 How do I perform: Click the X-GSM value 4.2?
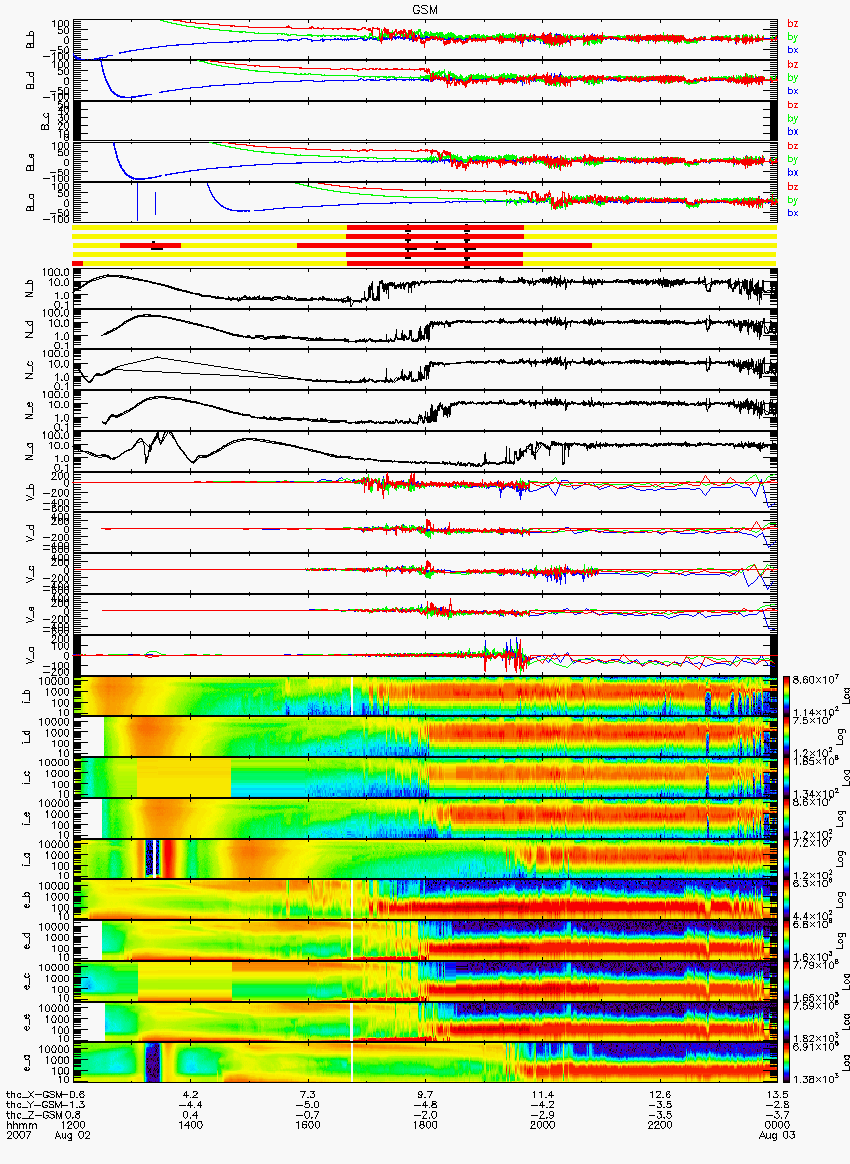coord(191,1094)
